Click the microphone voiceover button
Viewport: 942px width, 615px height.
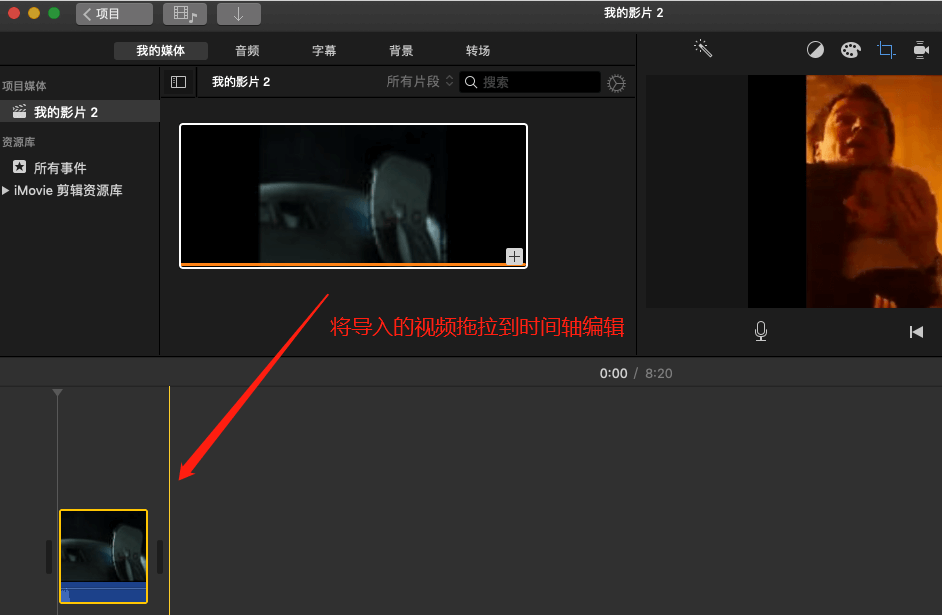tap(761, 332)
